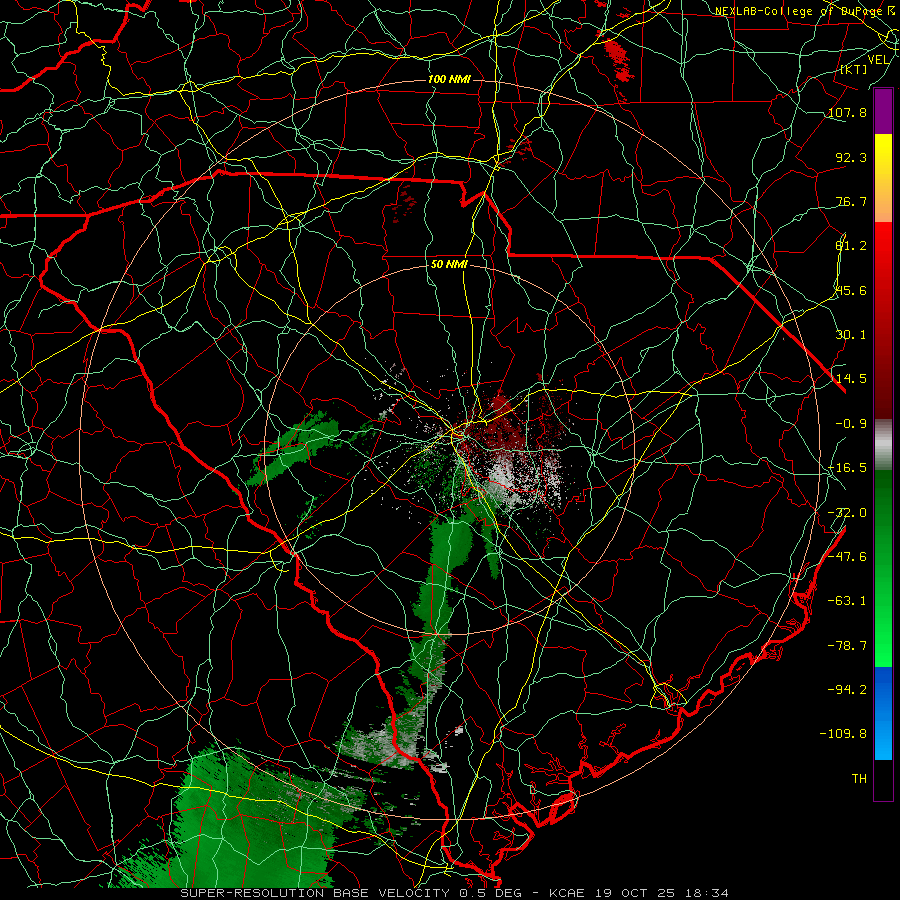This screenshot has height=900, width=900.
Task: Pick the blue segment of the velocity scale
Action: [x=883, y=713]
